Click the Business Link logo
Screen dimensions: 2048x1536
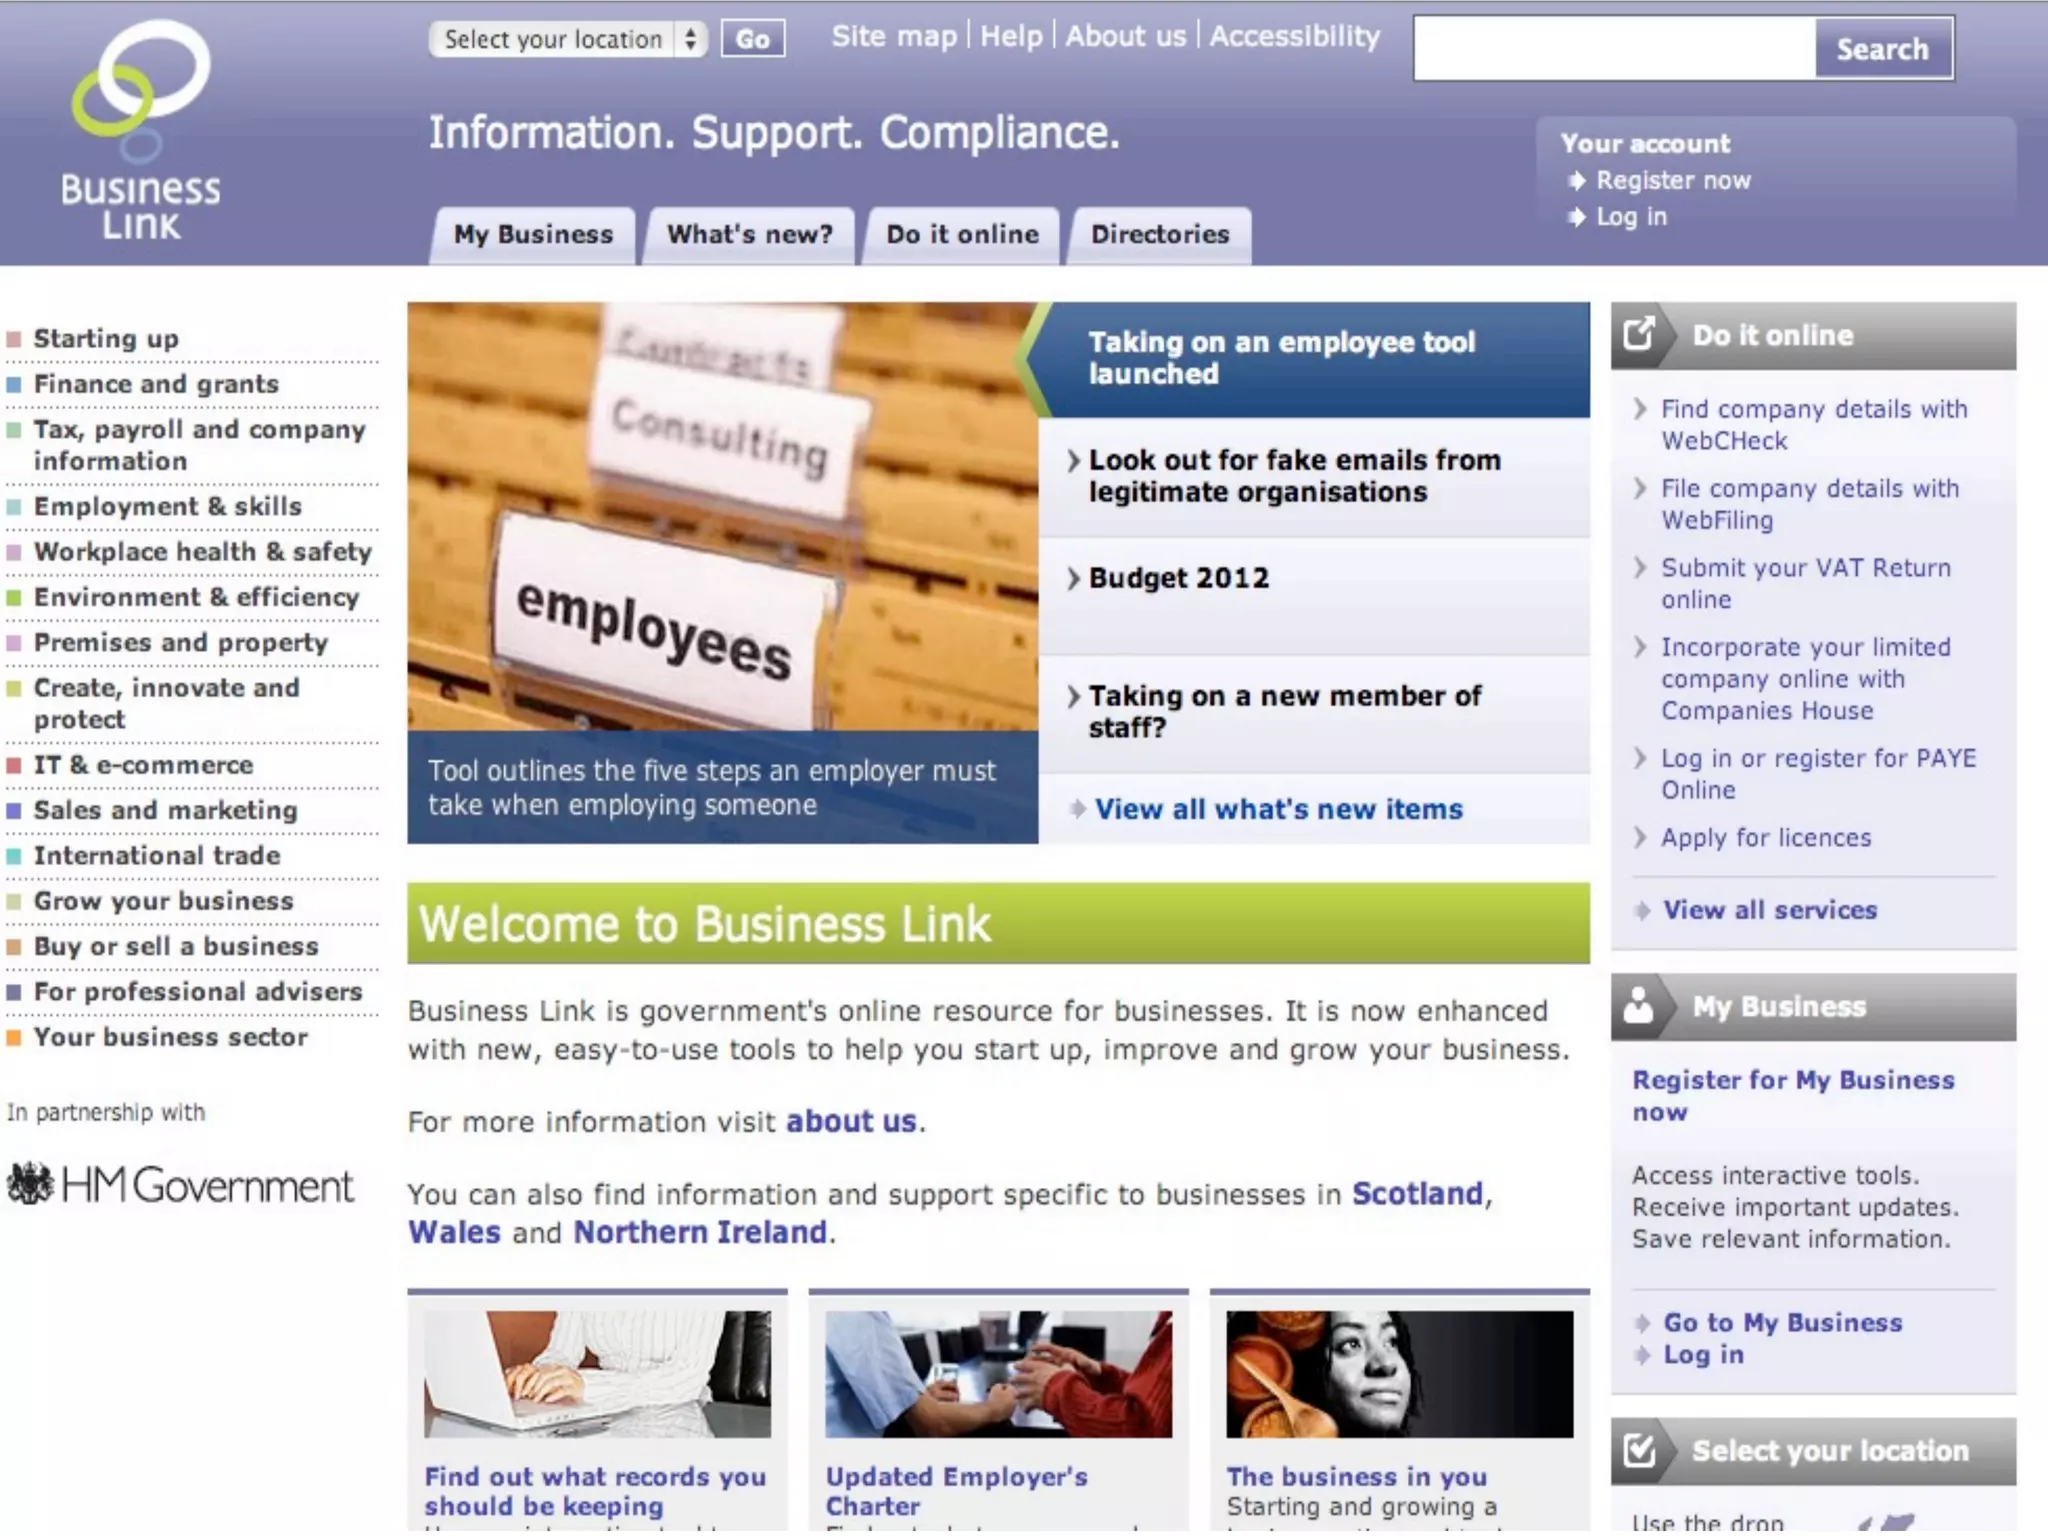click(x=141, y=130)
